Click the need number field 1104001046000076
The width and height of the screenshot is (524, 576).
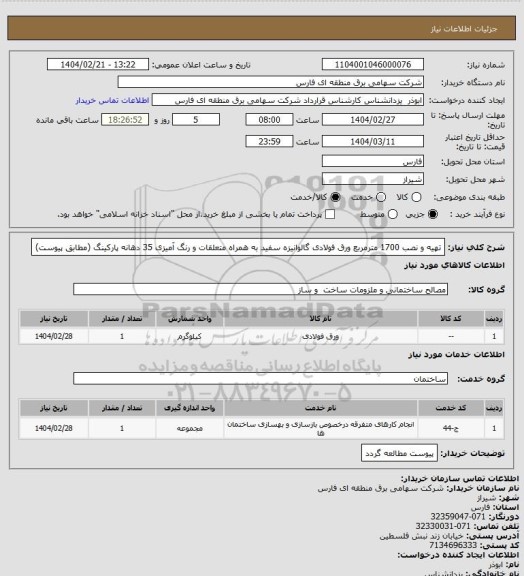[x=373, y=64]
